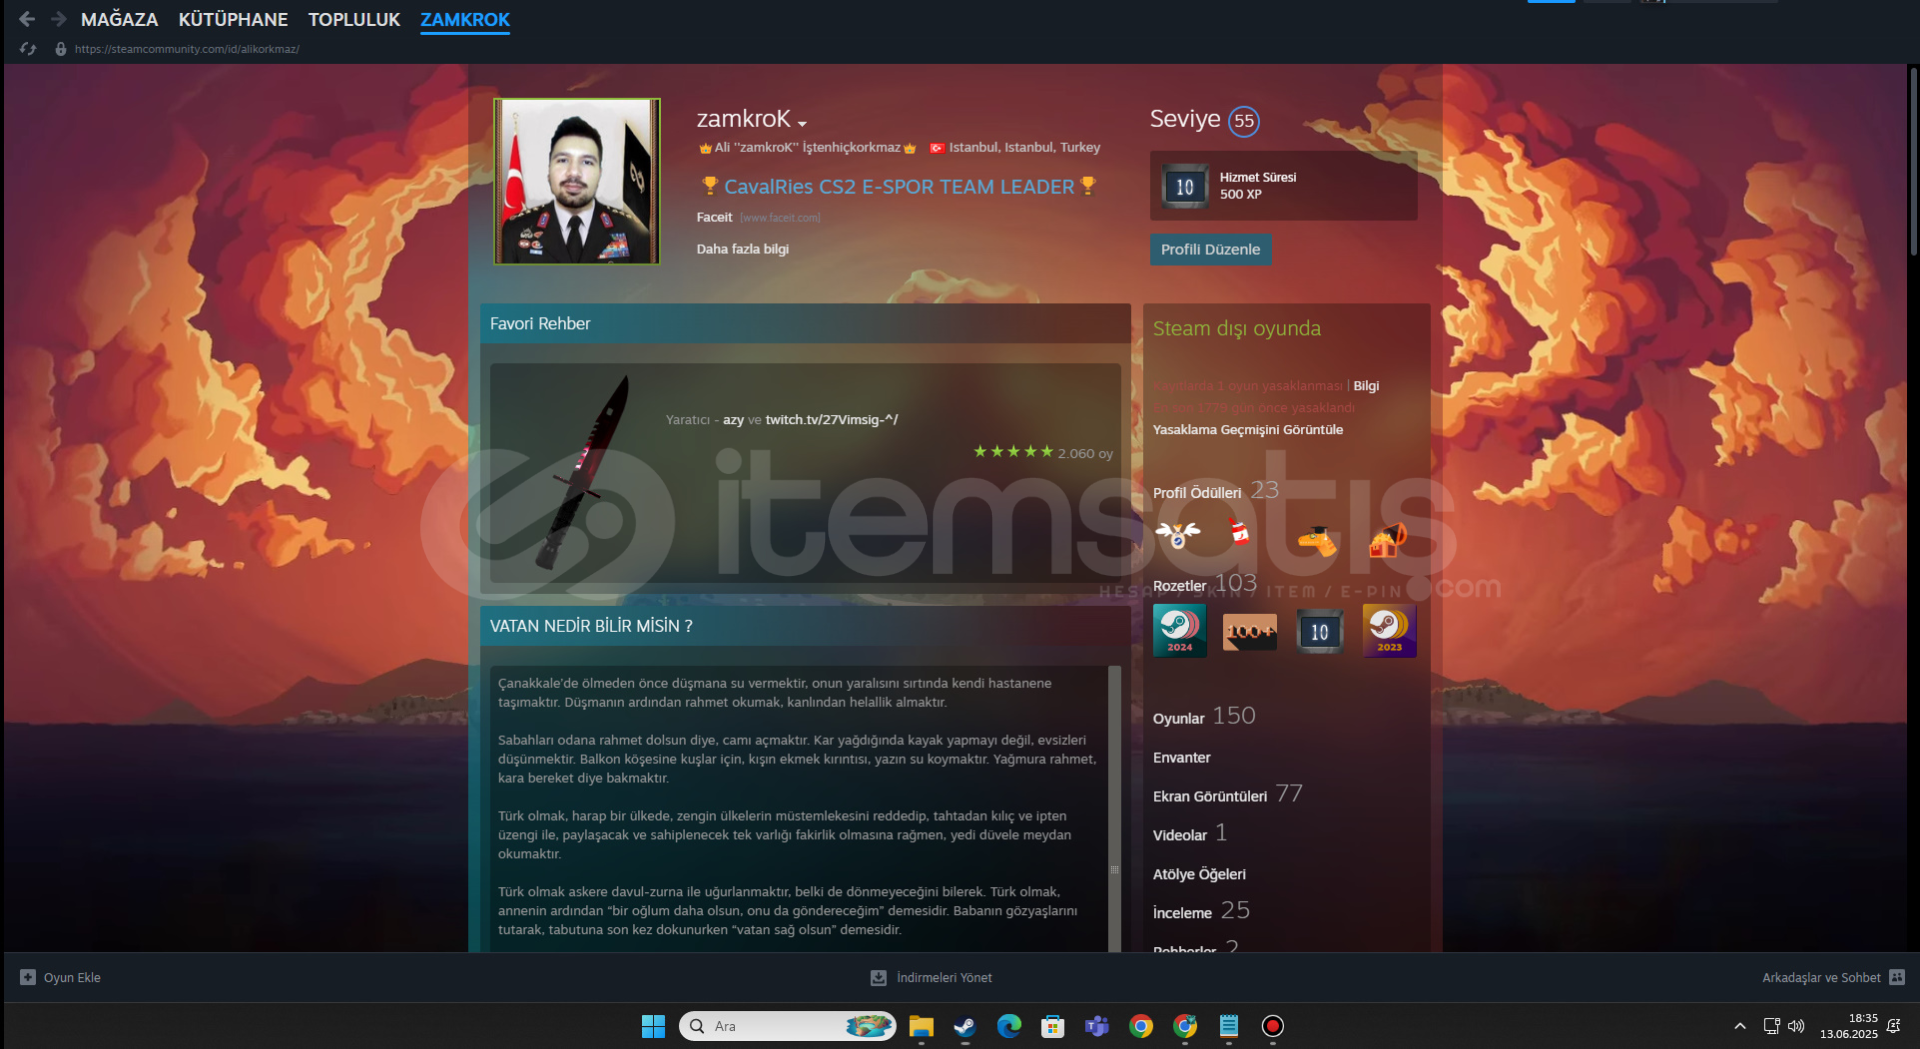
Task: Click the red can profile award icon
Action: (x=1240, y=533)
